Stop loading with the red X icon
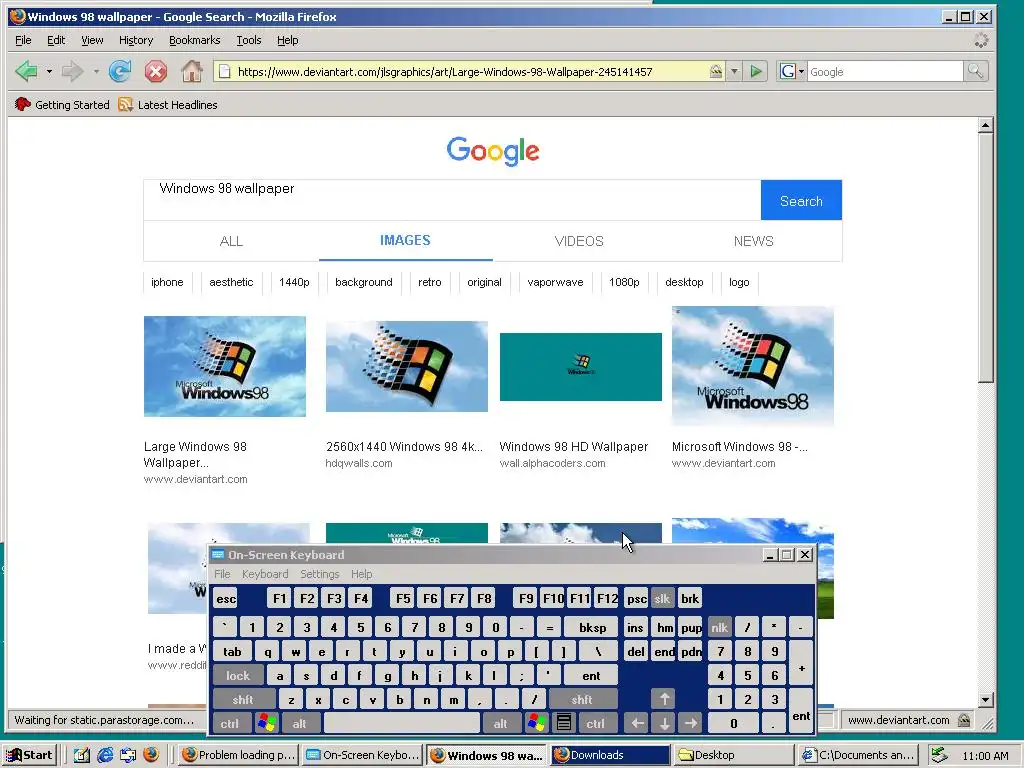The image size is (1024, 768). pos(155,71)
